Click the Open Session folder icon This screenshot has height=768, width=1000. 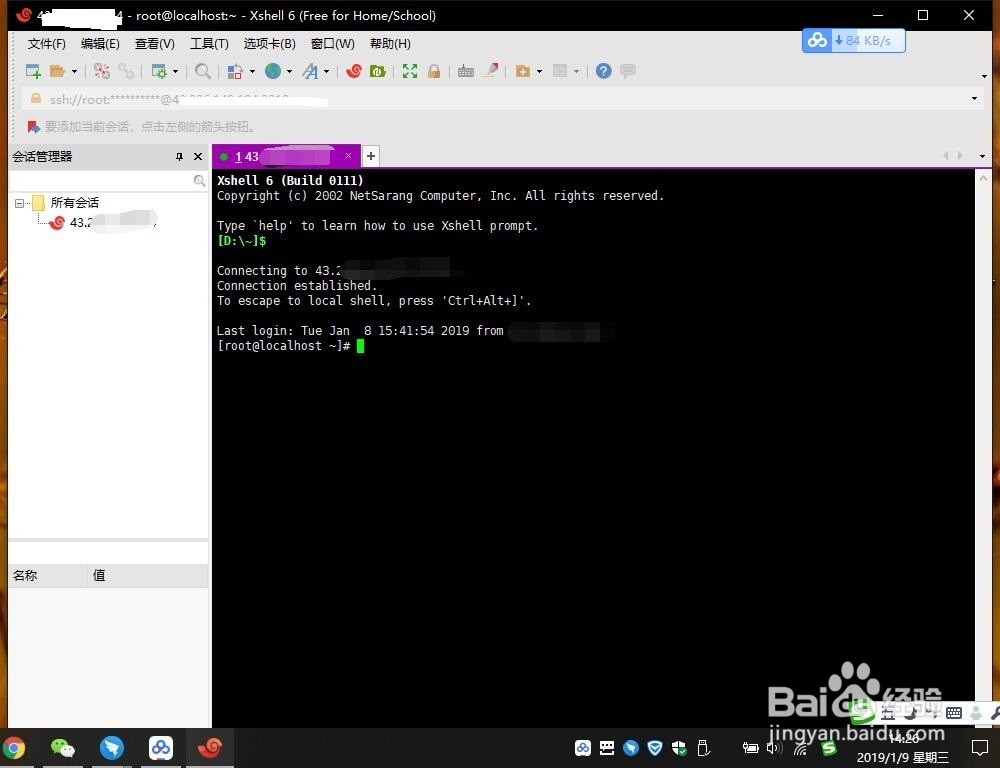point(57,71)
